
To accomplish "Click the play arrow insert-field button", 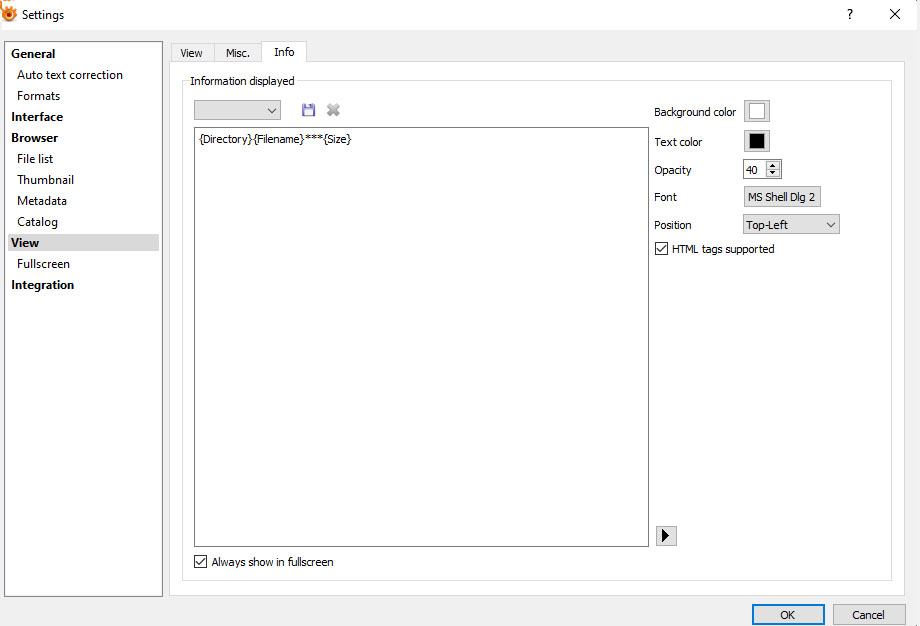I will click(x=666, y=536).
